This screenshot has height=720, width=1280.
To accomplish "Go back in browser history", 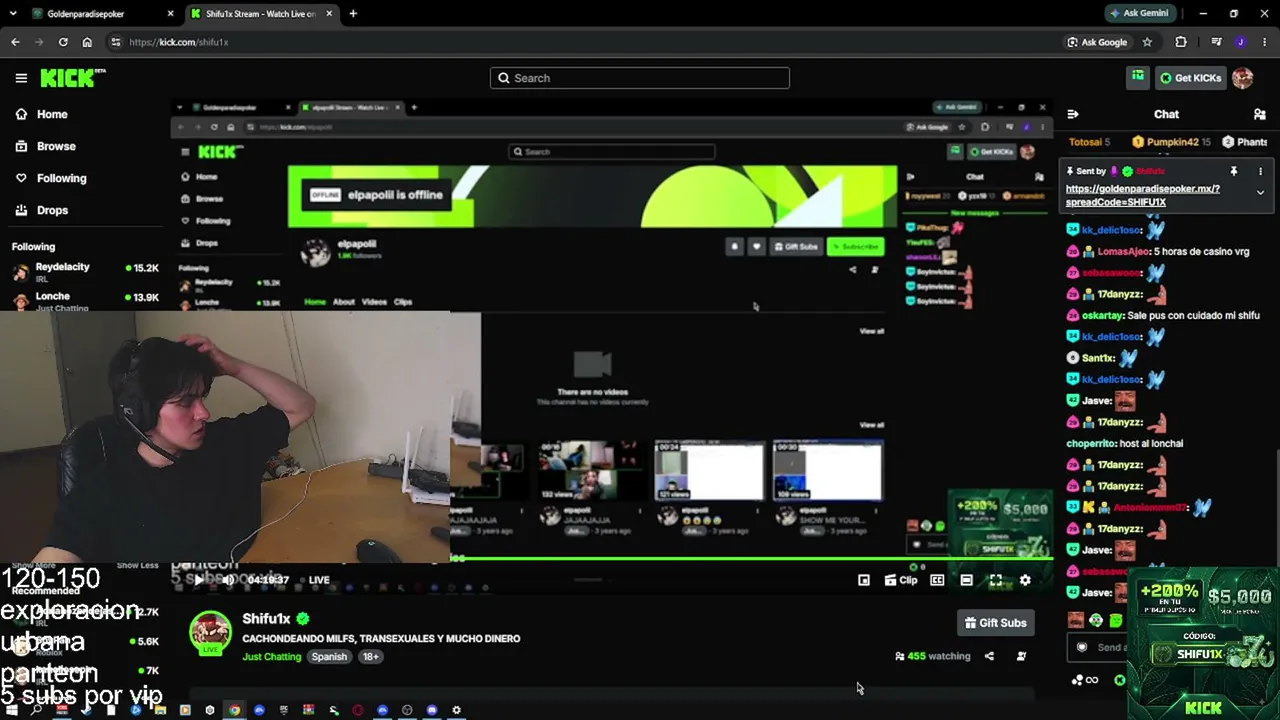I will 15,42.
